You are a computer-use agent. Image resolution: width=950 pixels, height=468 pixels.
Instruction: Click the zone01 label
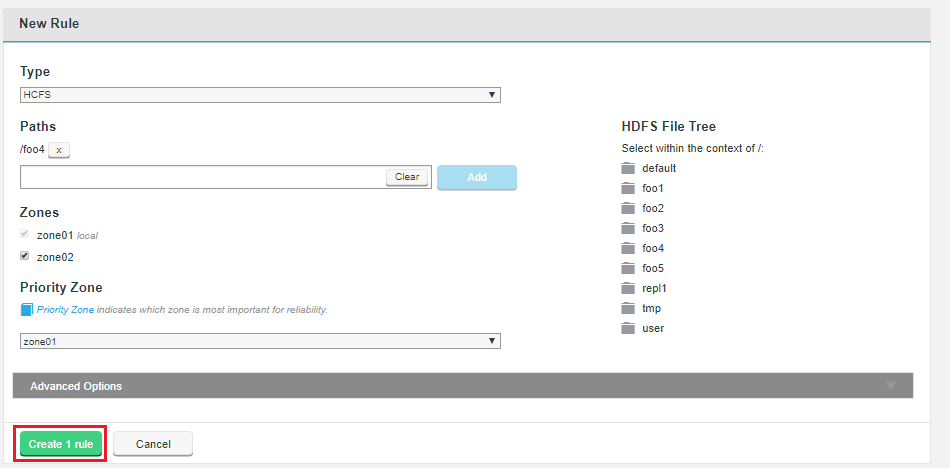coord(55,235)
